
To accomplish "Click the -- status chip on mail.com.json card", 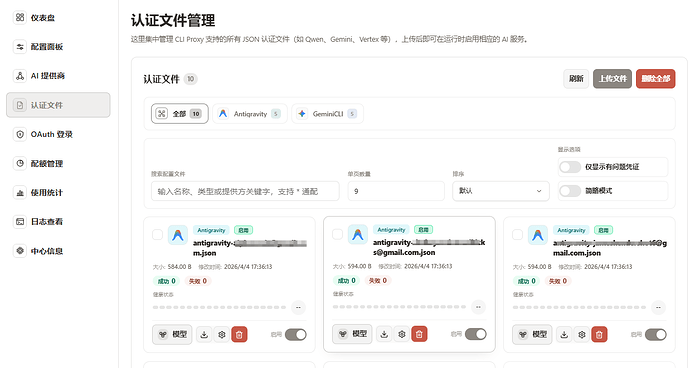I will pyautogui.click(x=658, y=307).
